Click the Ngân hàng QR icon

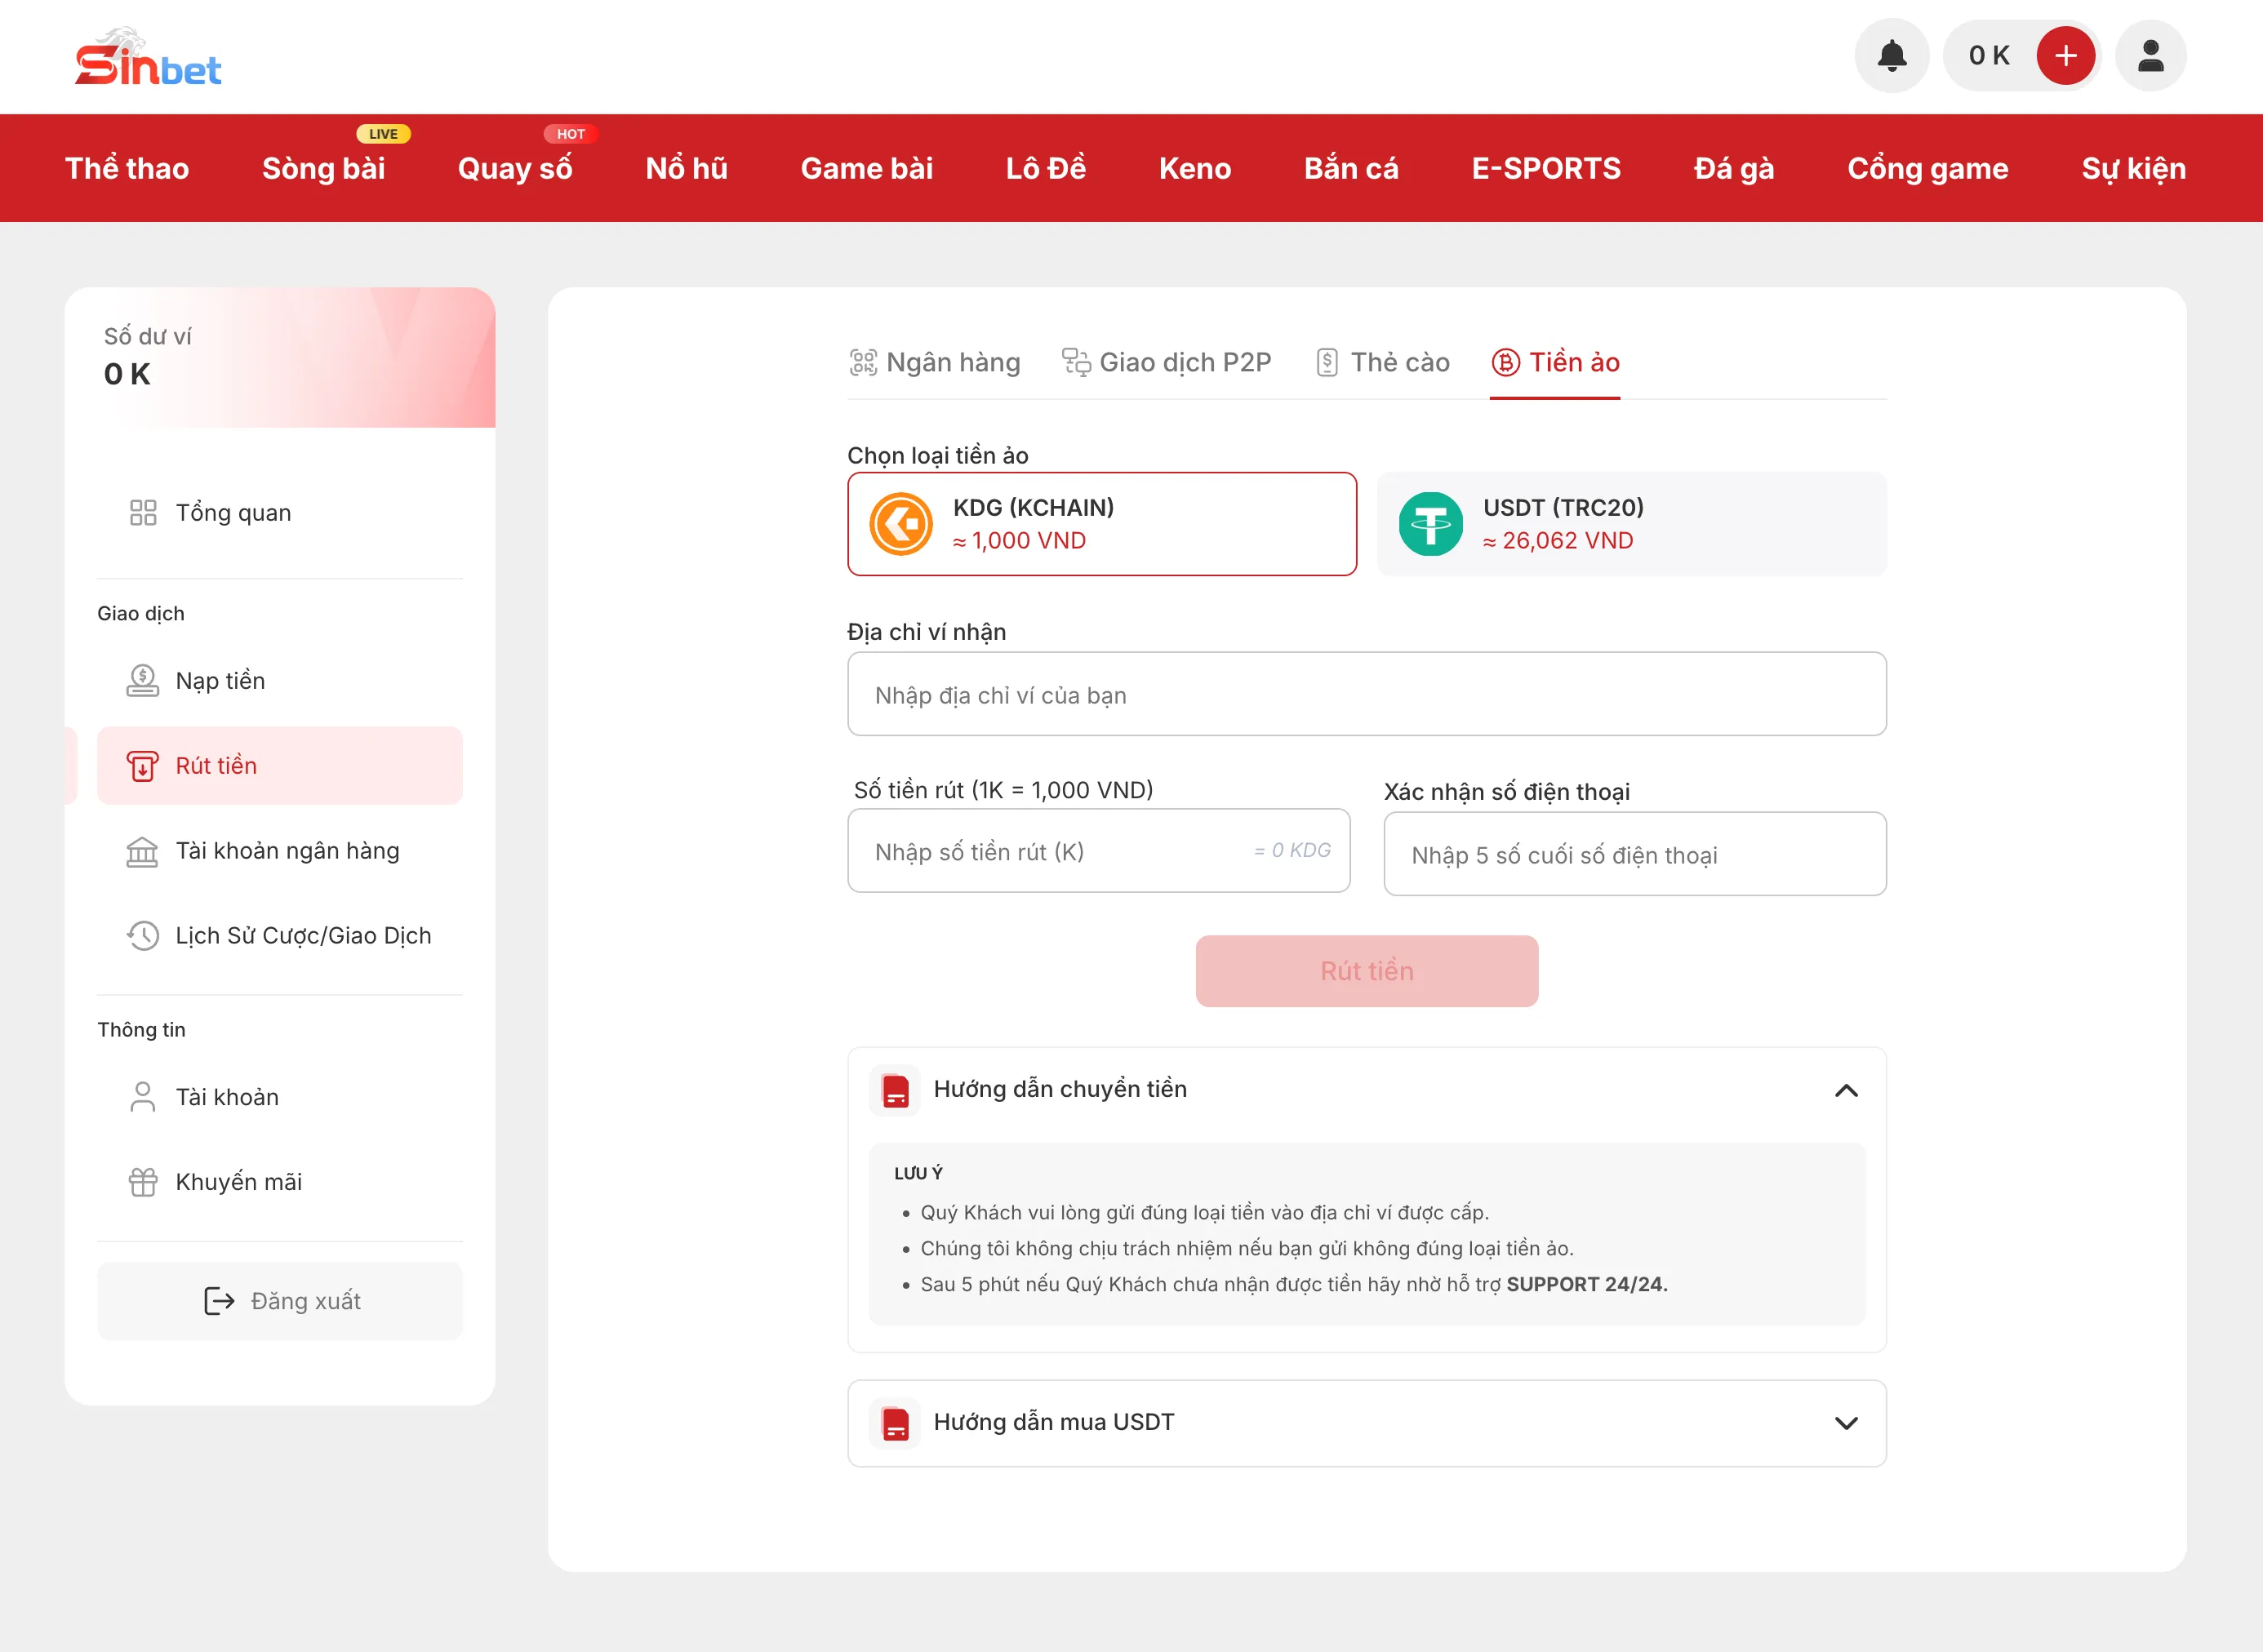pos(863,362)
